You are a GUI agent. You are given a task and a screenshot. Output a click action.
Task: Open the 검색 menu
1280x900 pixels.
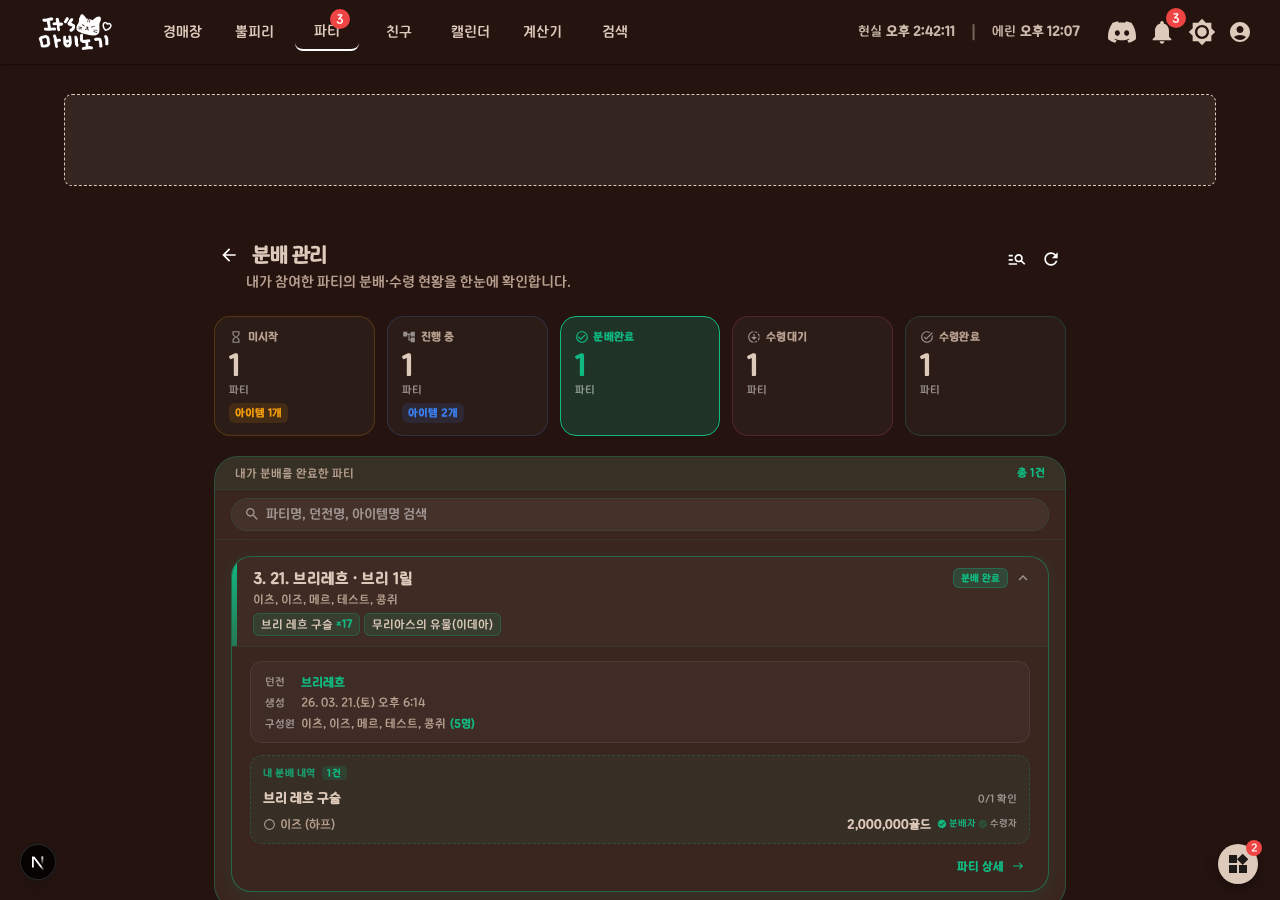tap(615, 31)
